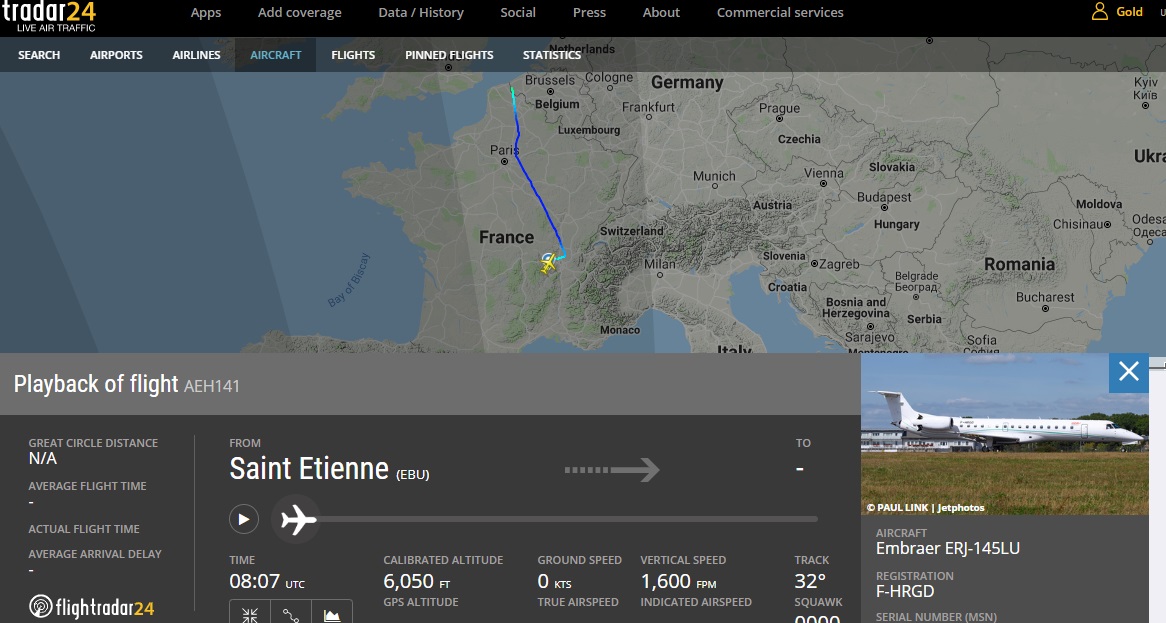Open the Data / History menu

point(421,13)
